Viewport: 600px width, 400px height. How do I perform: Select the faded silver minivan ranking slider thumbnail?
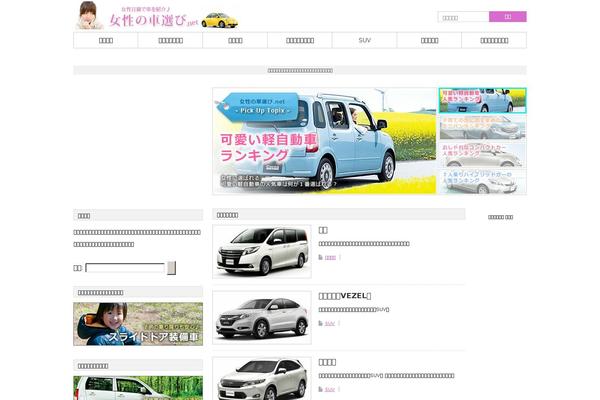pyautogui.click(x=483, y=127)
